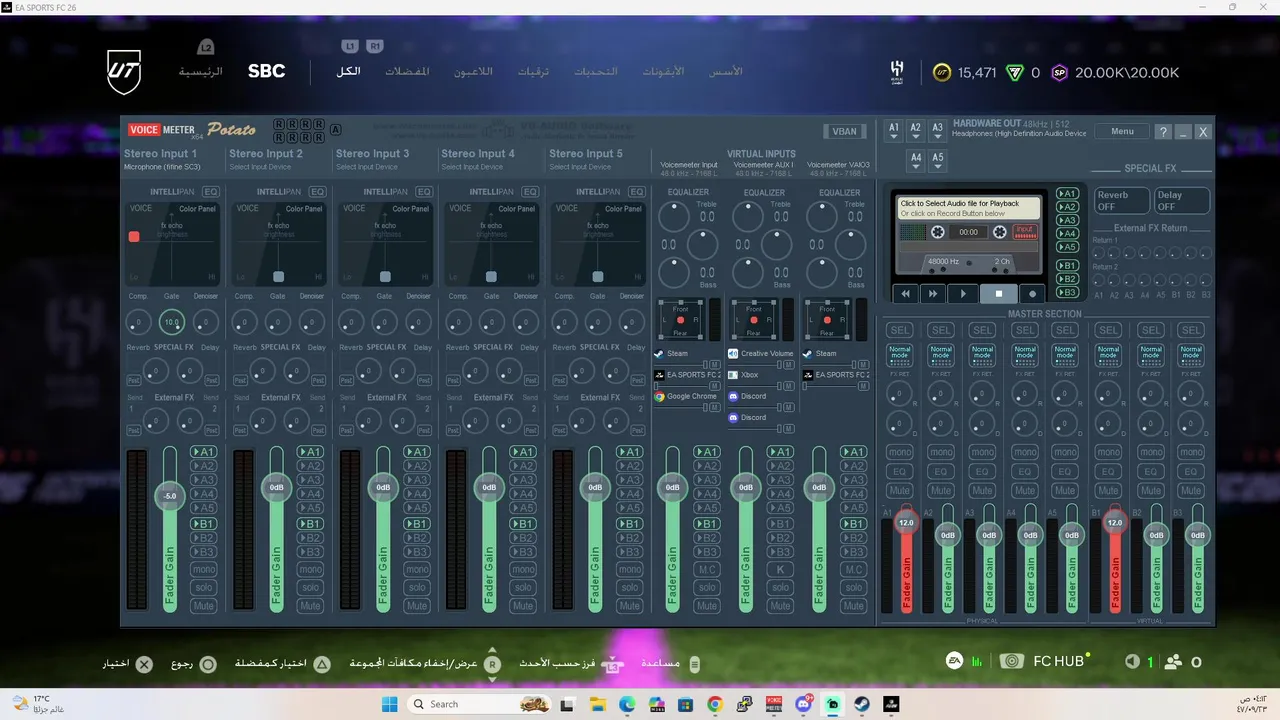Click the EQ button on Stereo Input 1 IntelliPan
Screen dimensions: 1280x720
click(x=211, y=191)
